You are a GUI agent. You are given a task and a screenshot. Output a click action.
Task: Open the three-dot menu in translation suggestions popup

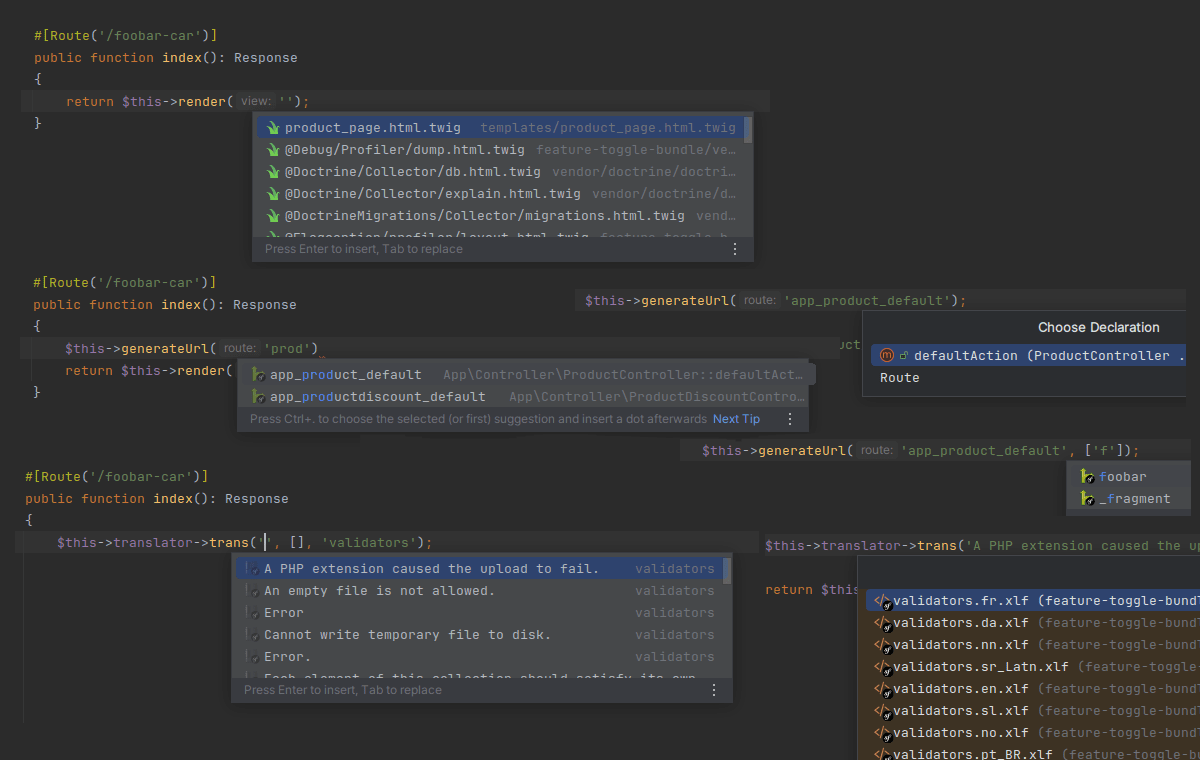[x=714, y=690]
